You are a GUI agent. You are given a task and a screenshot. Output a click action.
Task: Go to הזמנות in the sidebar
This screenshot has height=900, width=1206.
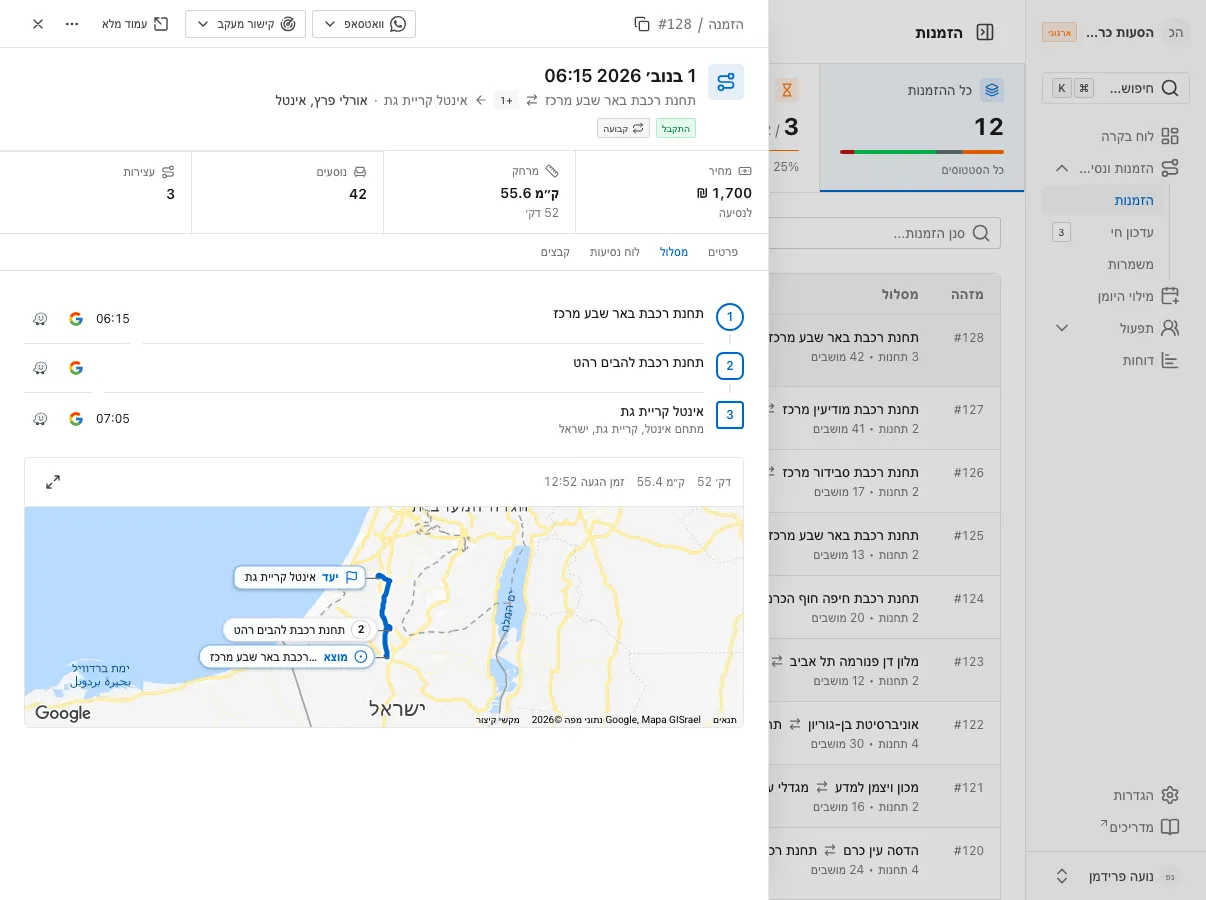1104,200
